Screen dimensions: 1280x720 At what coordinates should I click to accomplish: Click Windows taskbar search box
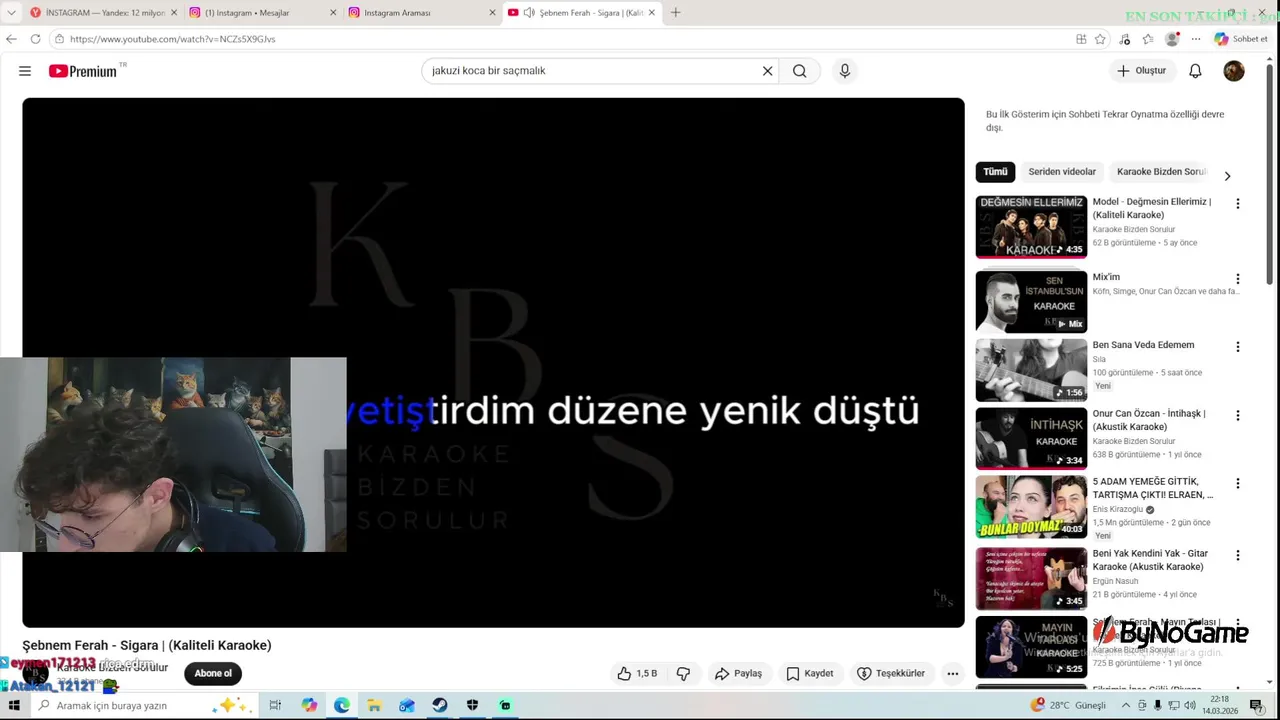[x=143, y=706]
